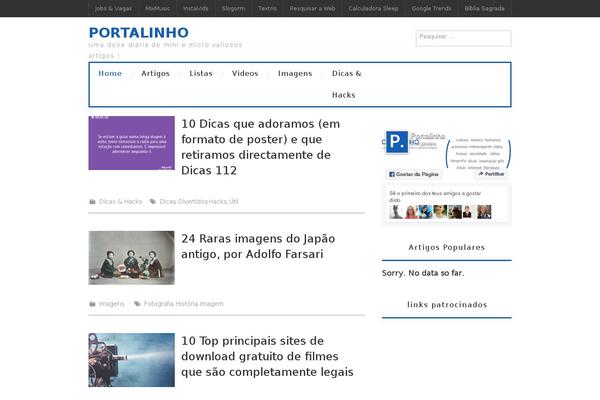Click folder icon beside Dicas & Hacks category

[92, 202]
